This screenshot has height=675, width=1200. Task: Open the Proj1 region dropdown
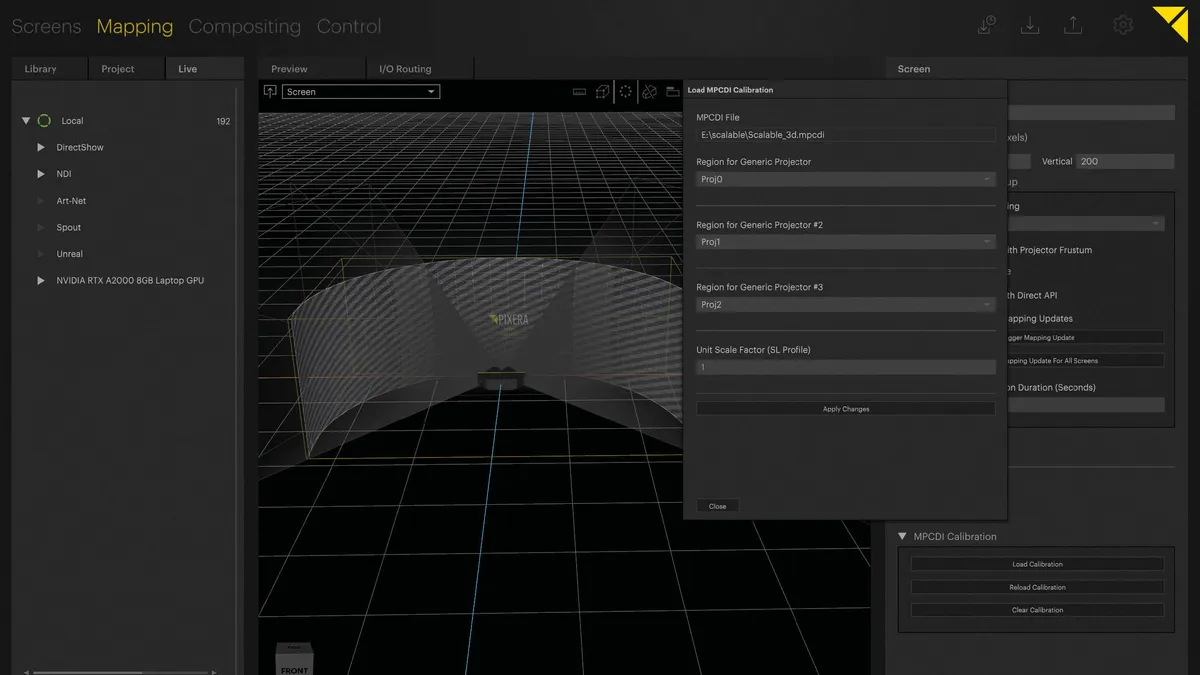point(846,242)
